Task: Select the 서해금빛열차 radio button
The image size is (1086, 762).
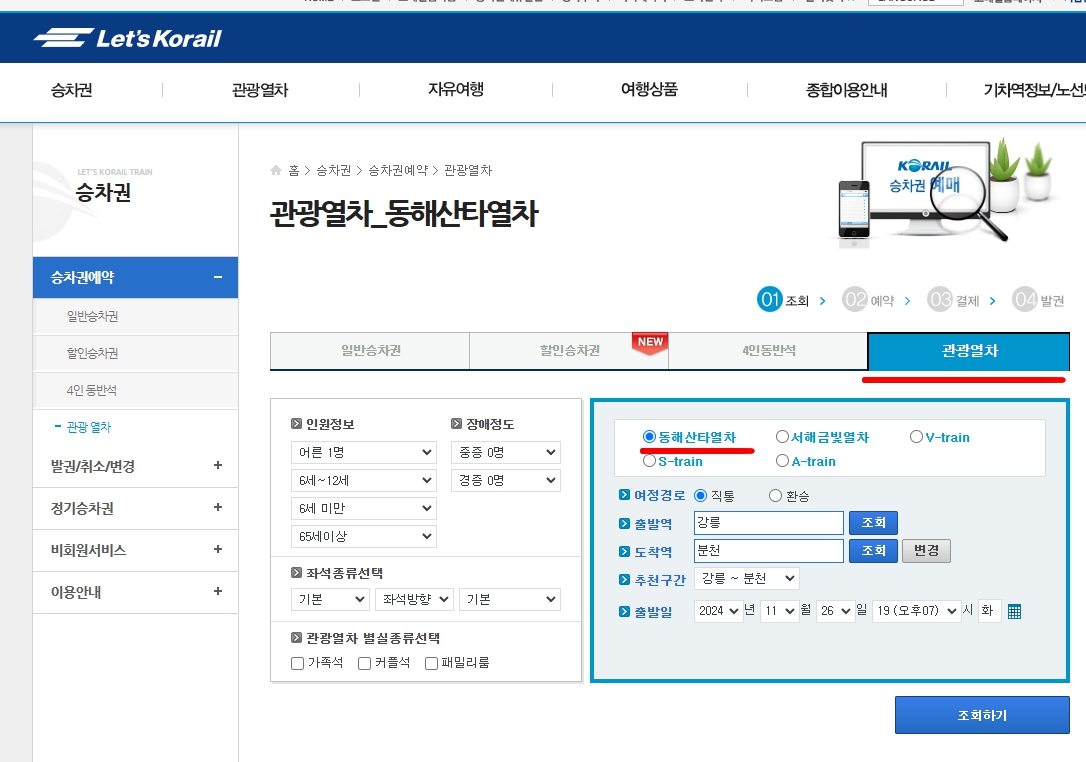Action: pos(782,436)
